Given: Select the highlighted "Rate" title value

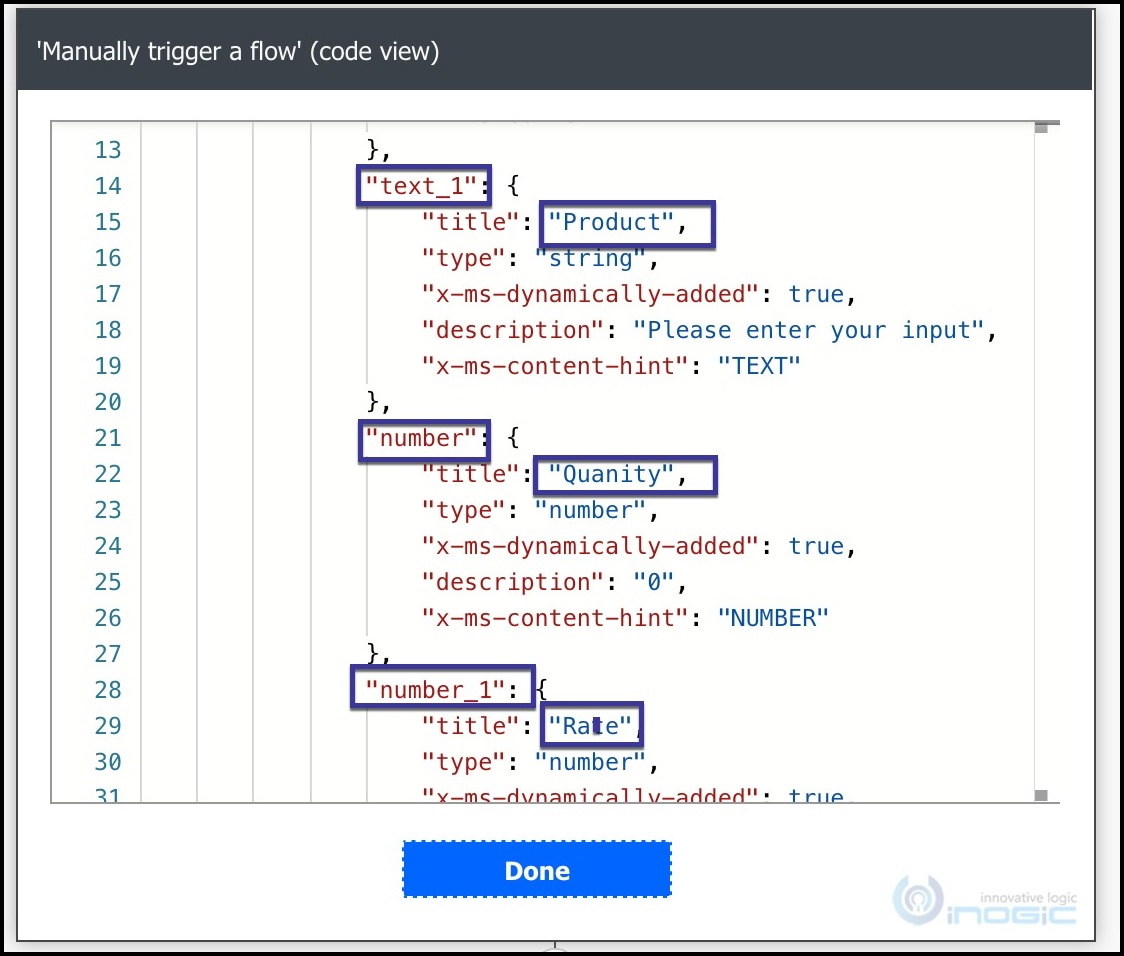Looking at the screenshot, I should coord(591,725).
